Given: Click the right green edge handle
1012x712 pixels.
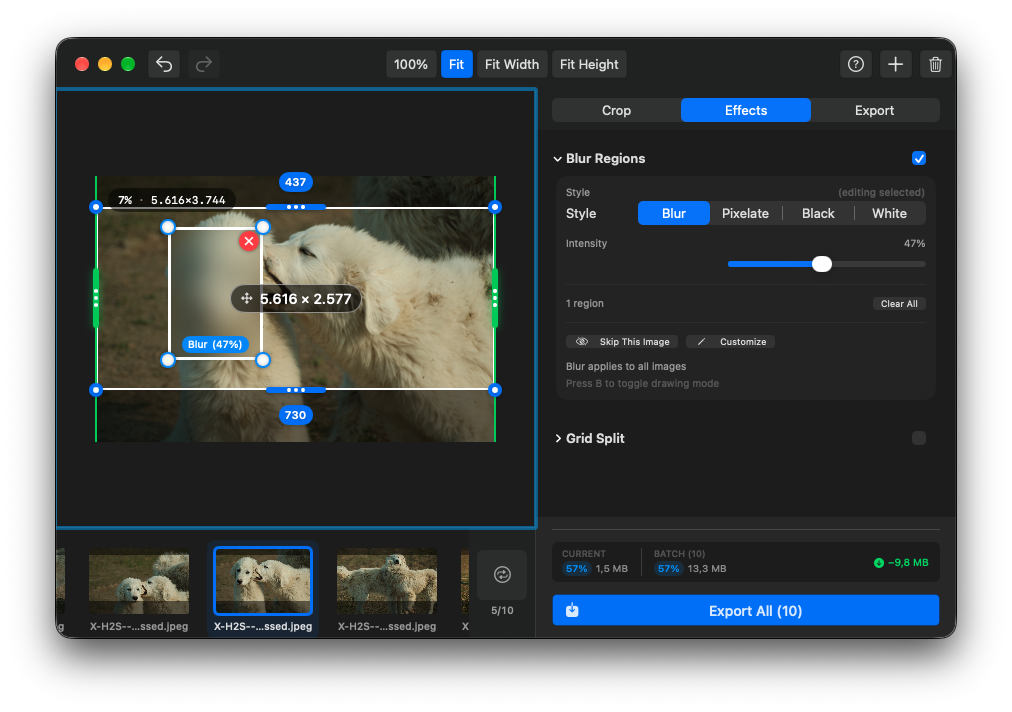Looking at the screenshot, I should click(x=495, y=298).
